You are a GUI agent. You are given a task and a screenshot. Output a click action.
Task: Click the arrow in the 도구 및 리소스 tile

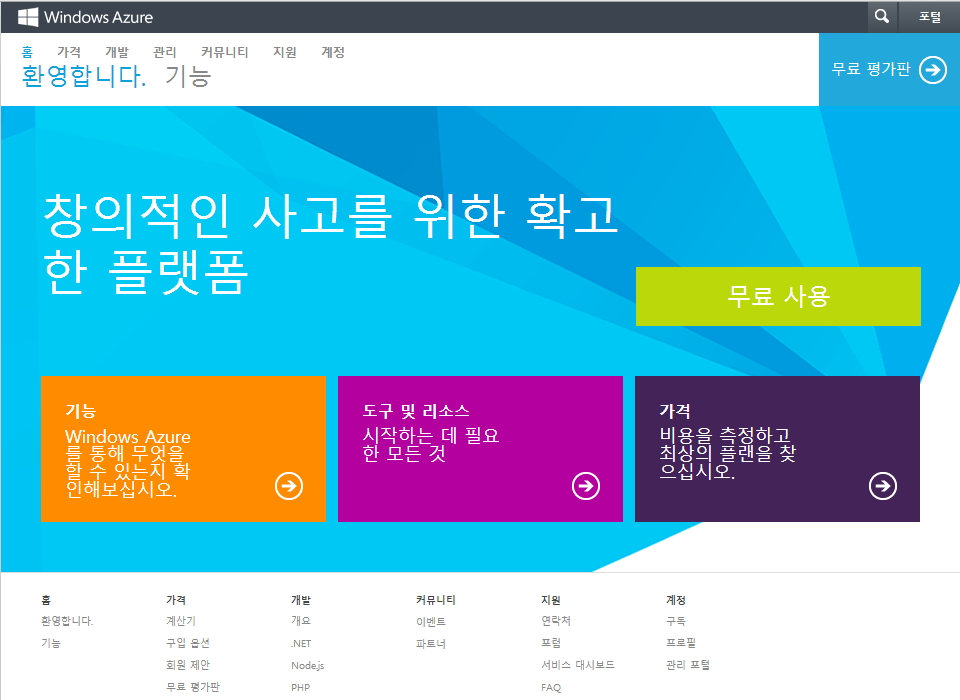point(586,486)
